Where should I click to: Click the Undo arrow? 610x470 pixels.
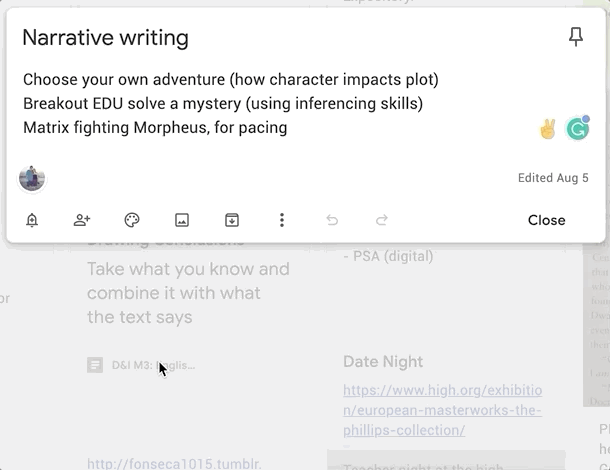[332, 220]
